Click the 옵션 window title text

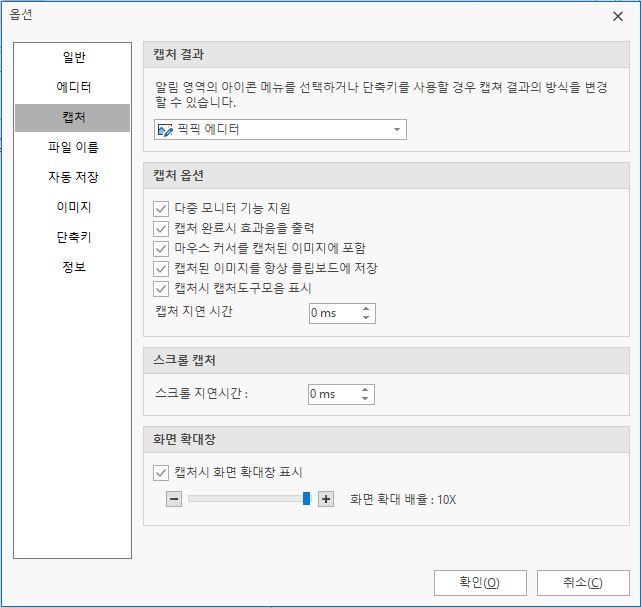[x=21, y=15]
